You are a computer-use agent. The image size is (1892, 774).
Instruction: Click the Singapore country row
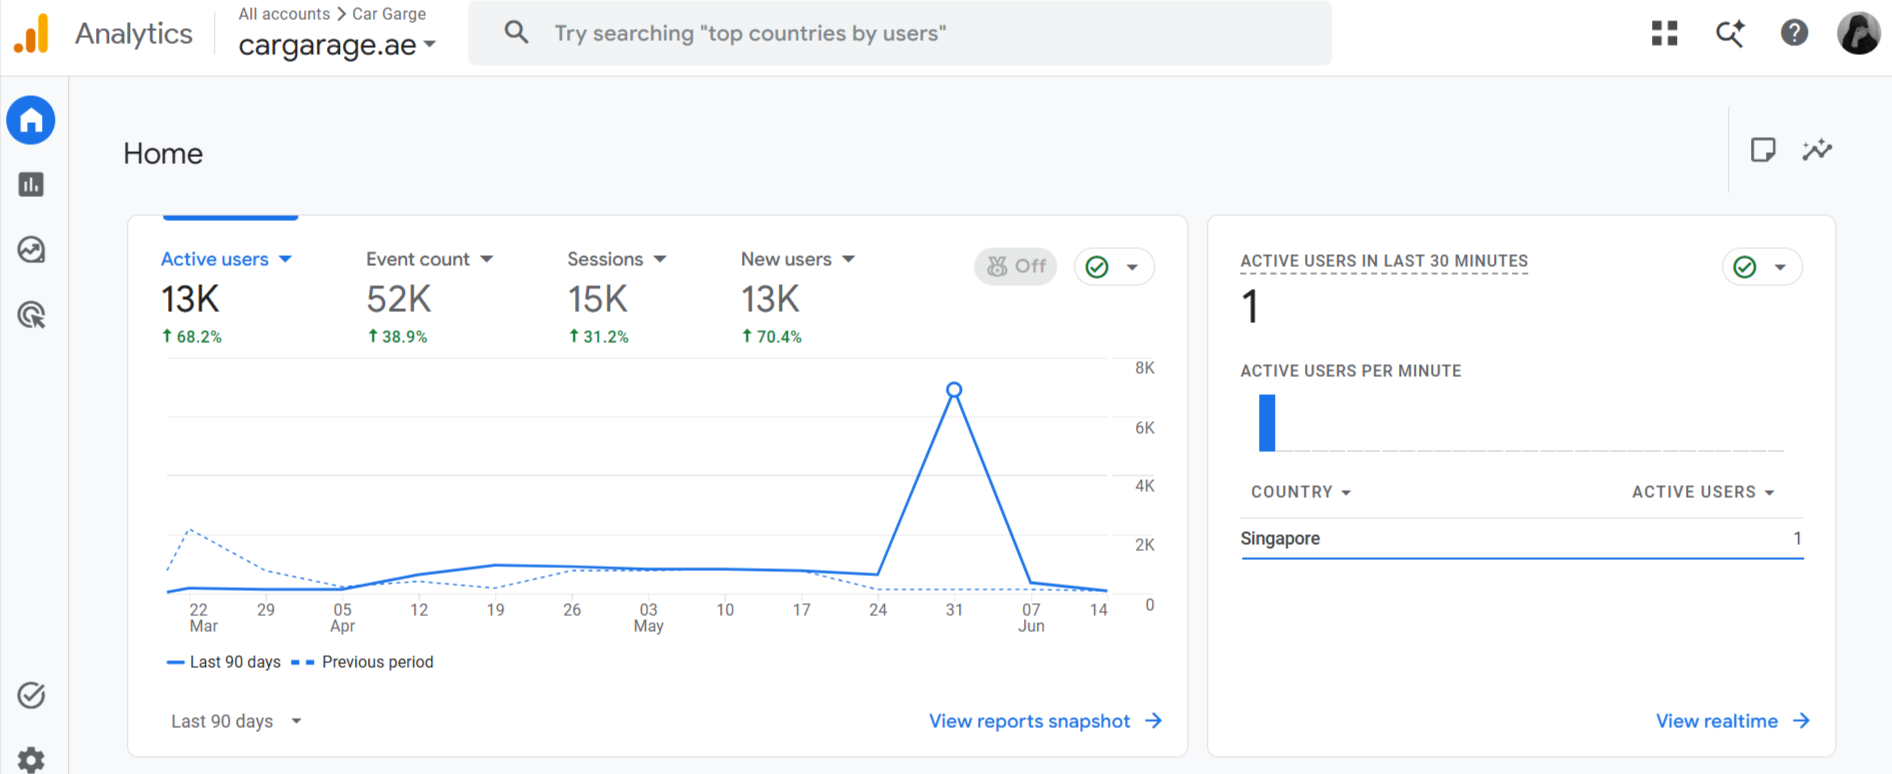pos(1522,538)
